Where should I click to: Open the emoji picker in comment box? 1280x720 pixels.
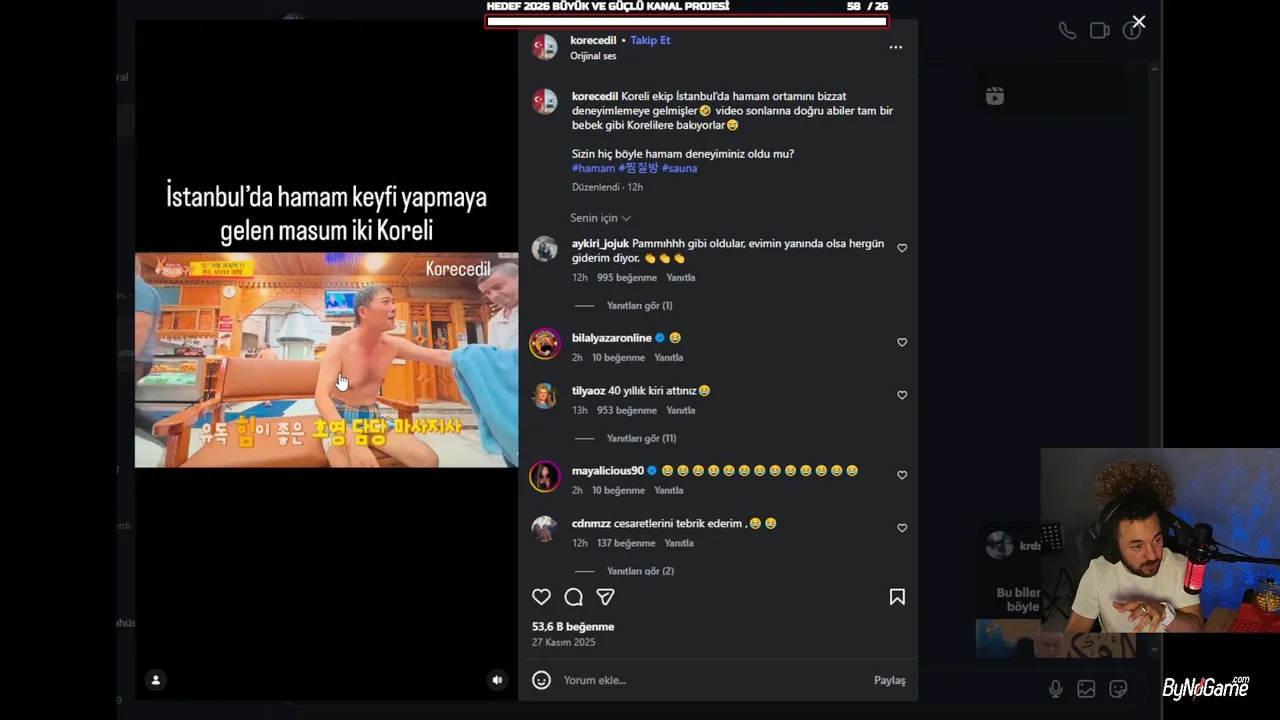541,680
